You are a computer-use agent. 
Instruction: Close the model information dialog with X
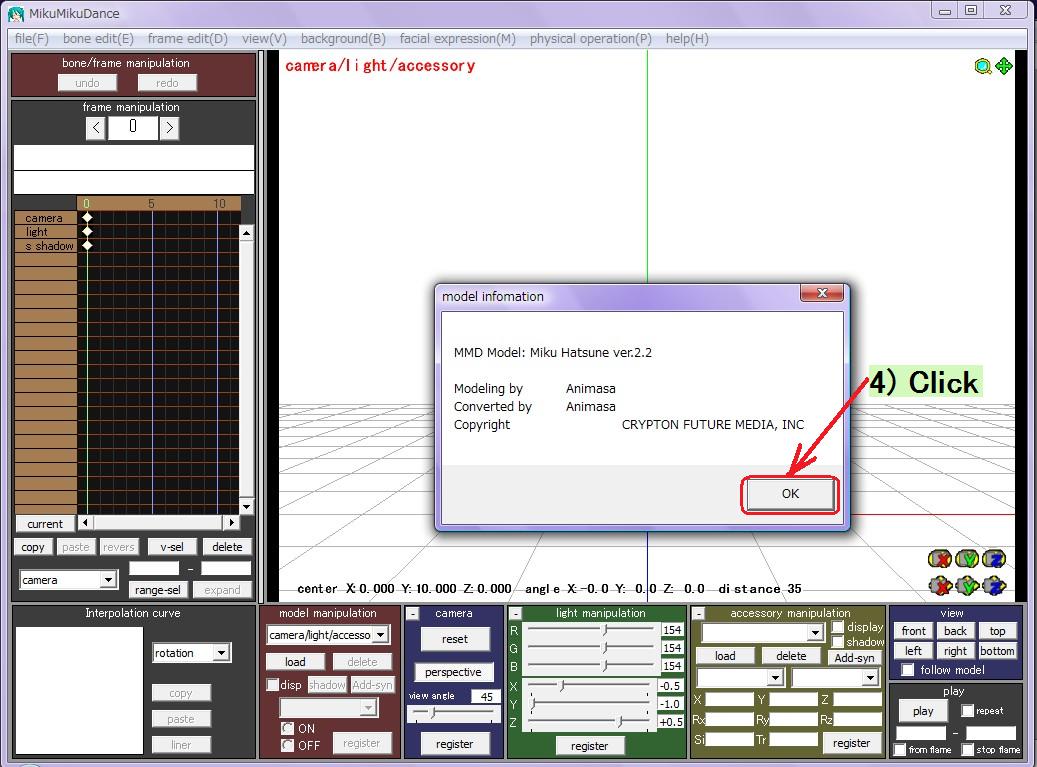(x=822, y=293)
